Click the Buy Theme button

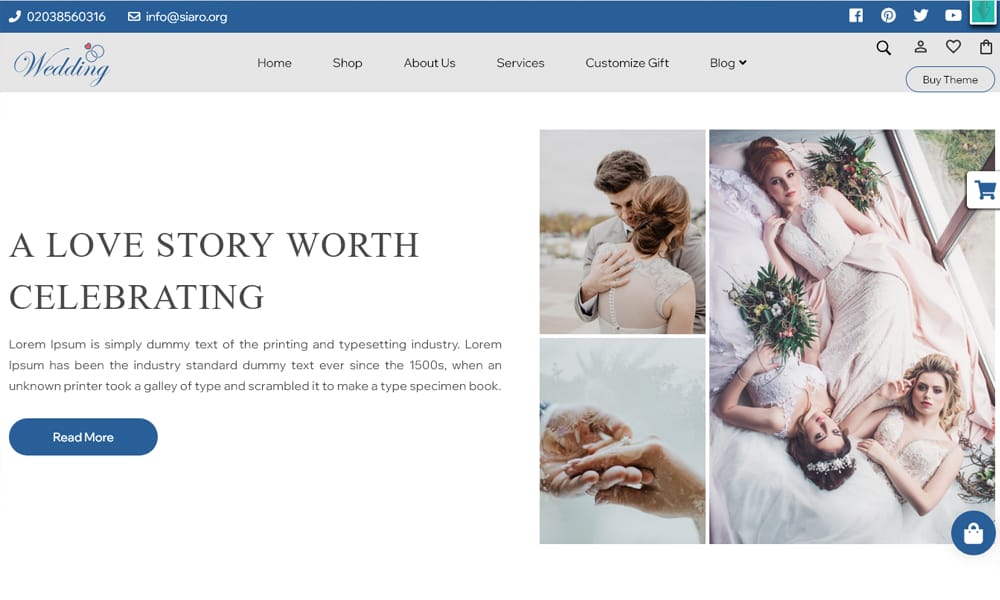[x=949, y=80]
